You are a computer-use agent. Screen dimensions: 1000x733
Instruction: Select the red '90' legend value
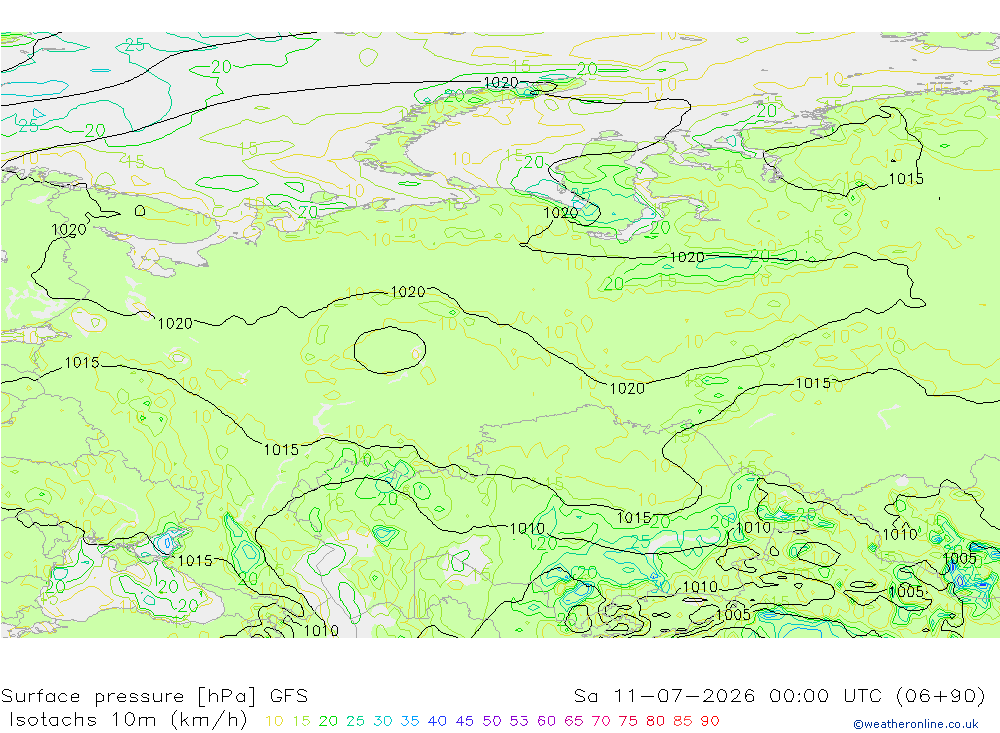coord(710,722)
